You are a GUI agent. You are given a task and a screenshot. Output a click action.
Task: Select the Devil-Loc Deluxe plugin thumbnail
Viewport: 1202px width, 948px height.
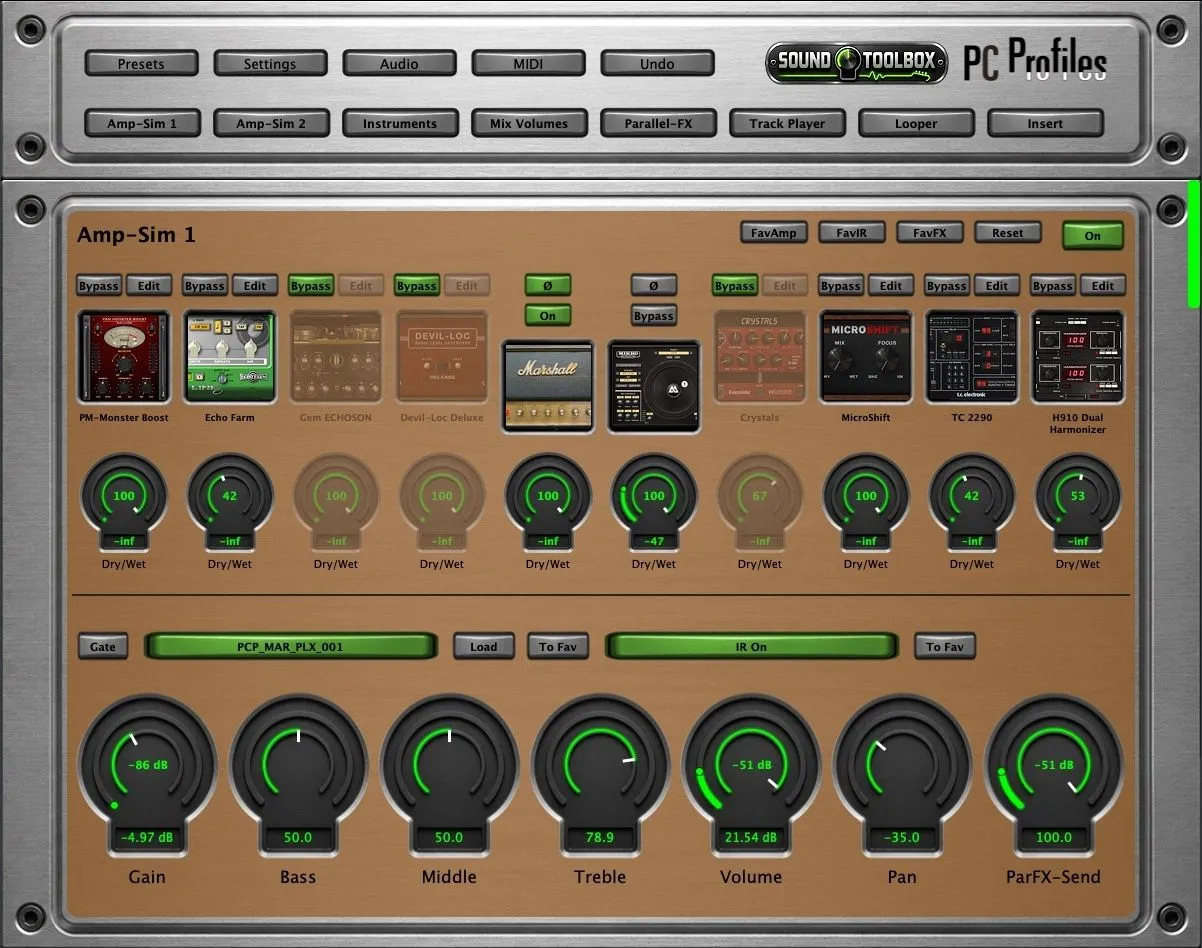pos(442,357)
